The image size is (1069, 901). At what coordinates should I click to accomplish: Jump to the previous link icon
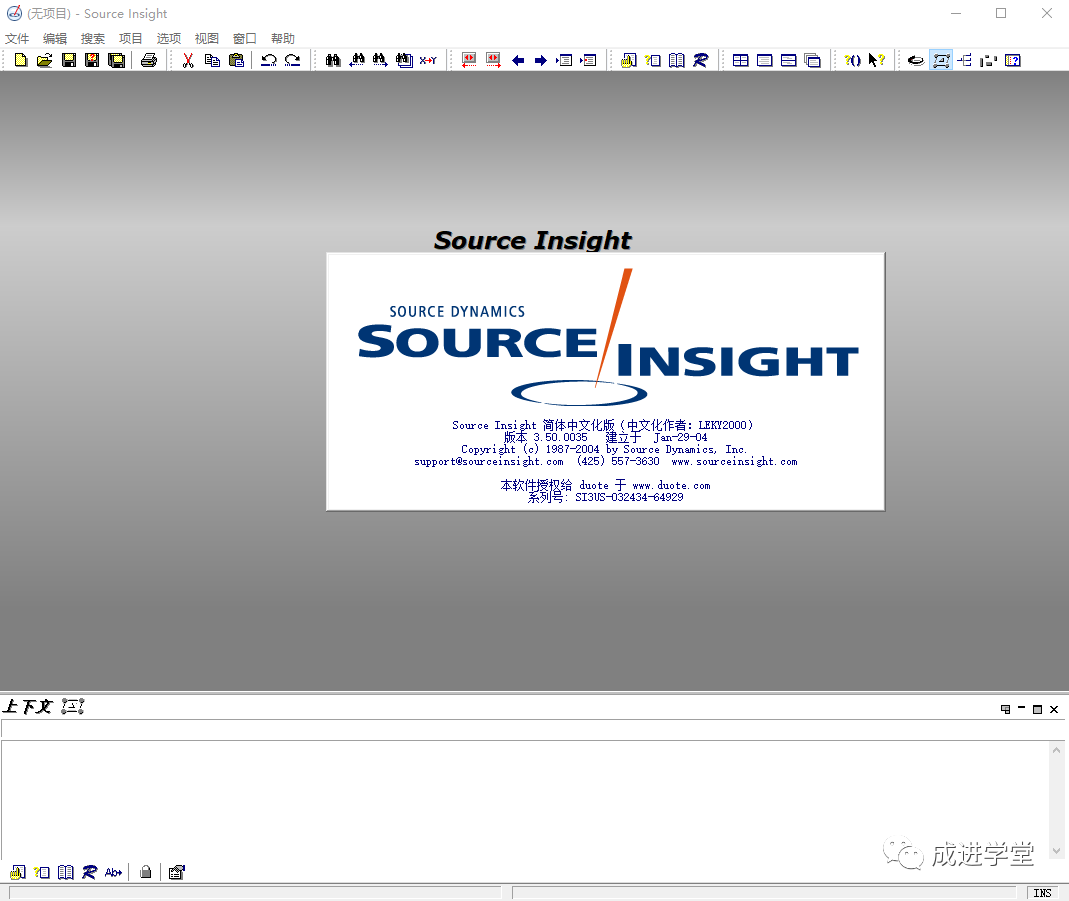click(469, 60)
